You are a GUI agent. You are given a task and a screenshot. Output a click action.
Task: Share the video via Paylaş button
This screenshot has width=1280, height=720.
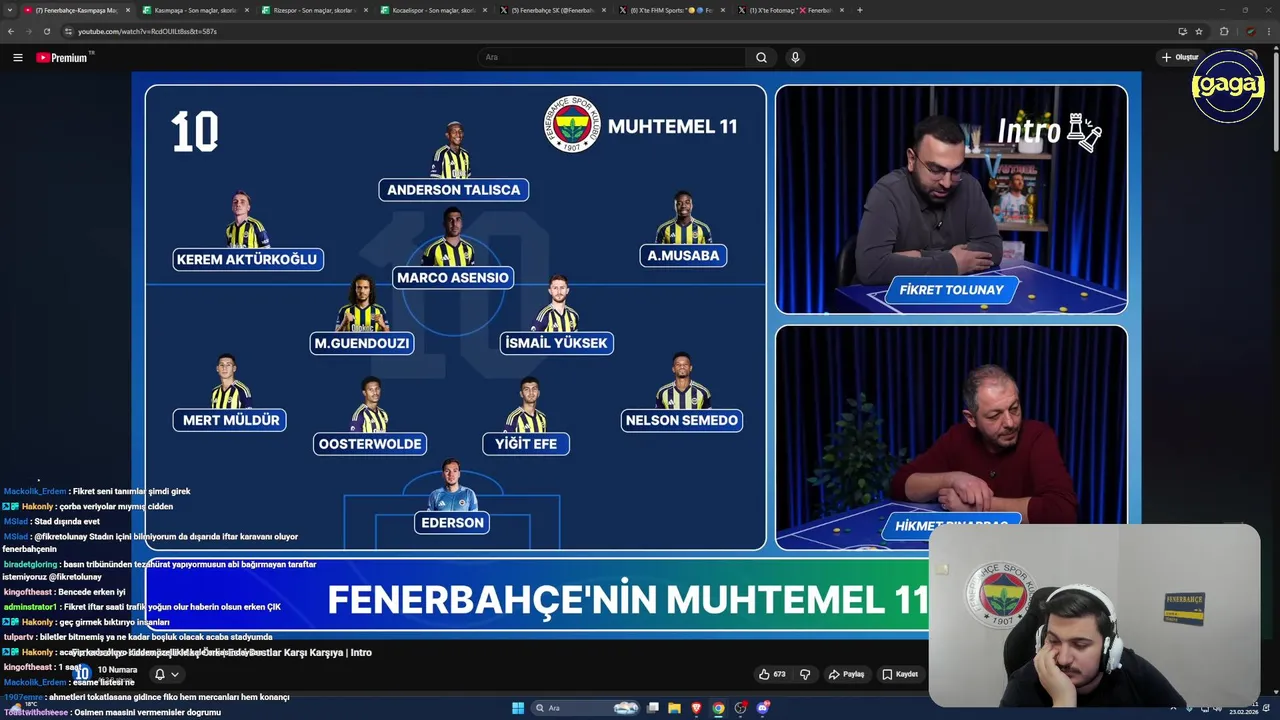pos(846,674)
